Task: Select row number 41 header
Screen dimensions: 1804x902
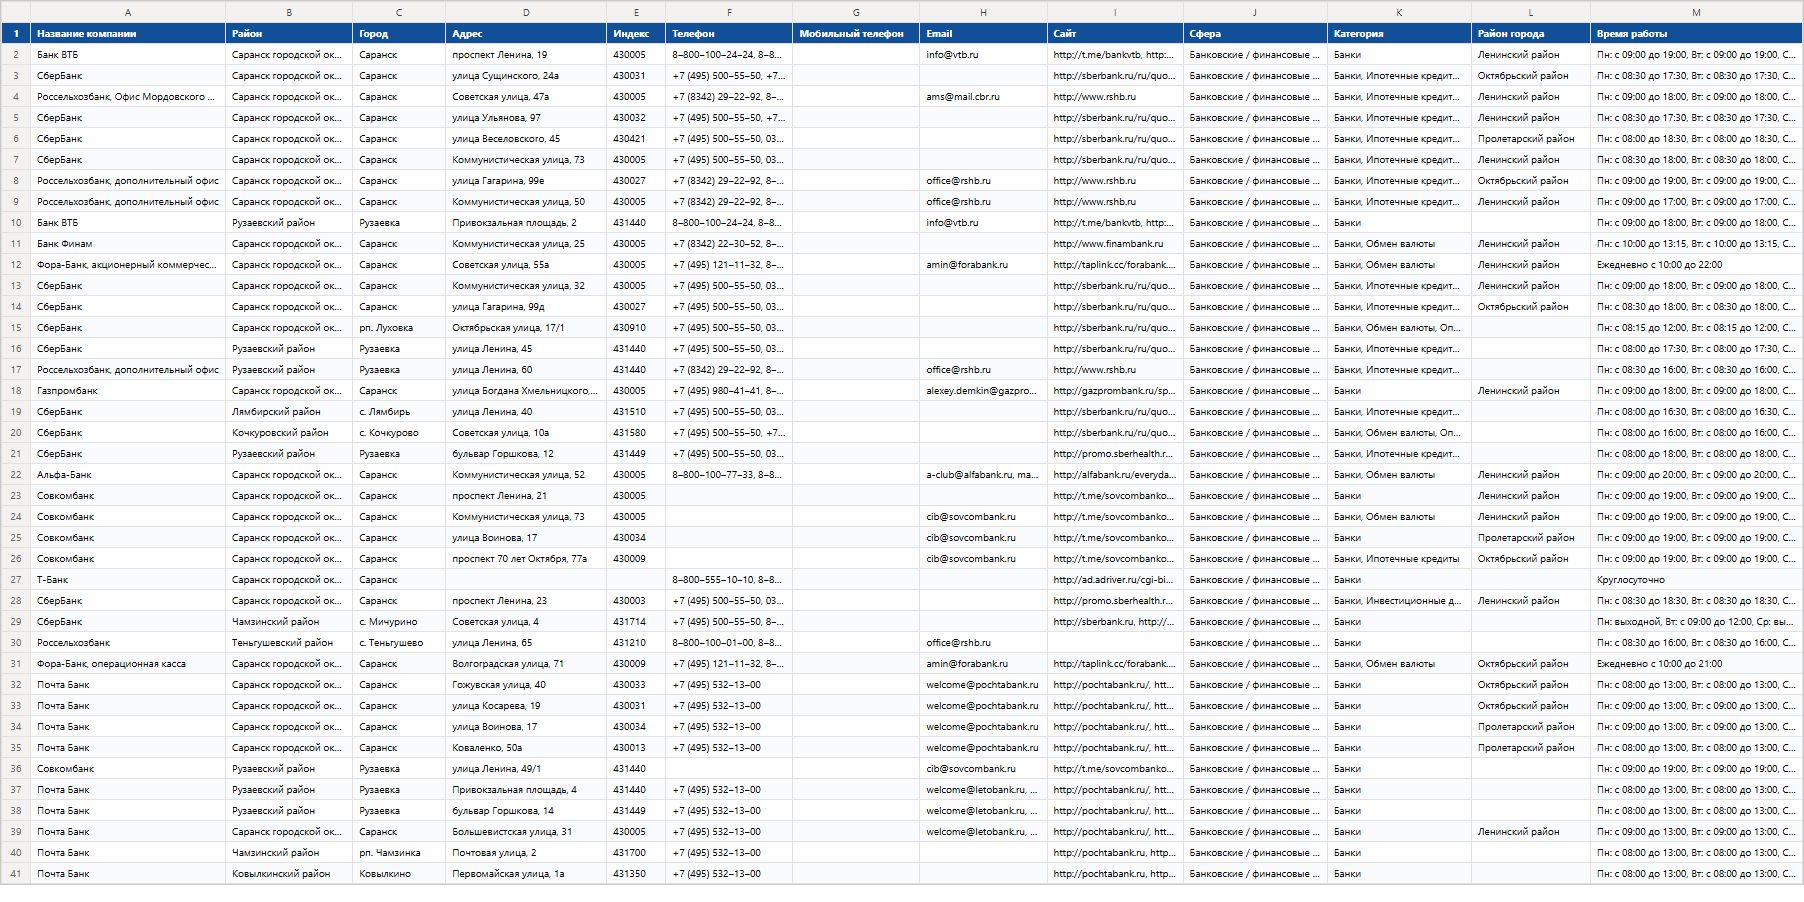Action: point(16,874)
